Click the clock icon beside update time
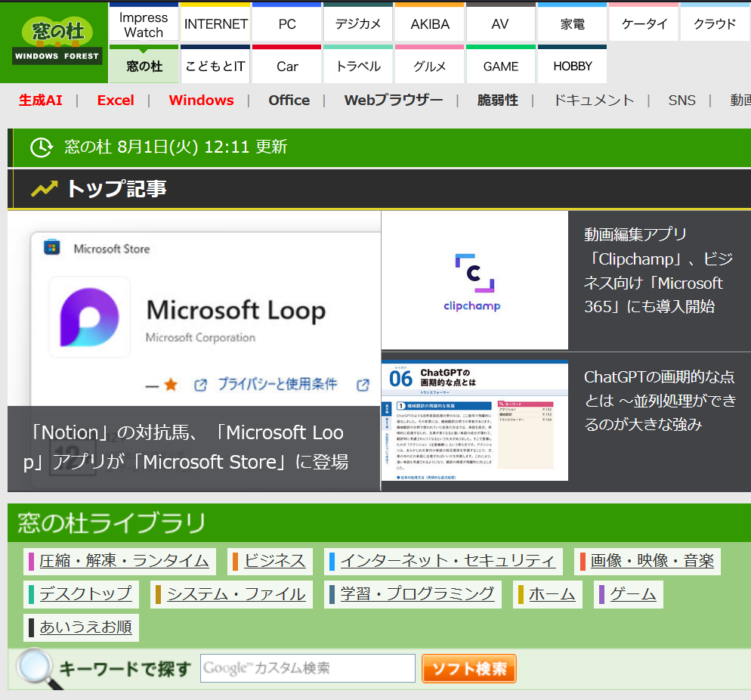This screenshot has width=751, height=700. [x=41, y=147]
